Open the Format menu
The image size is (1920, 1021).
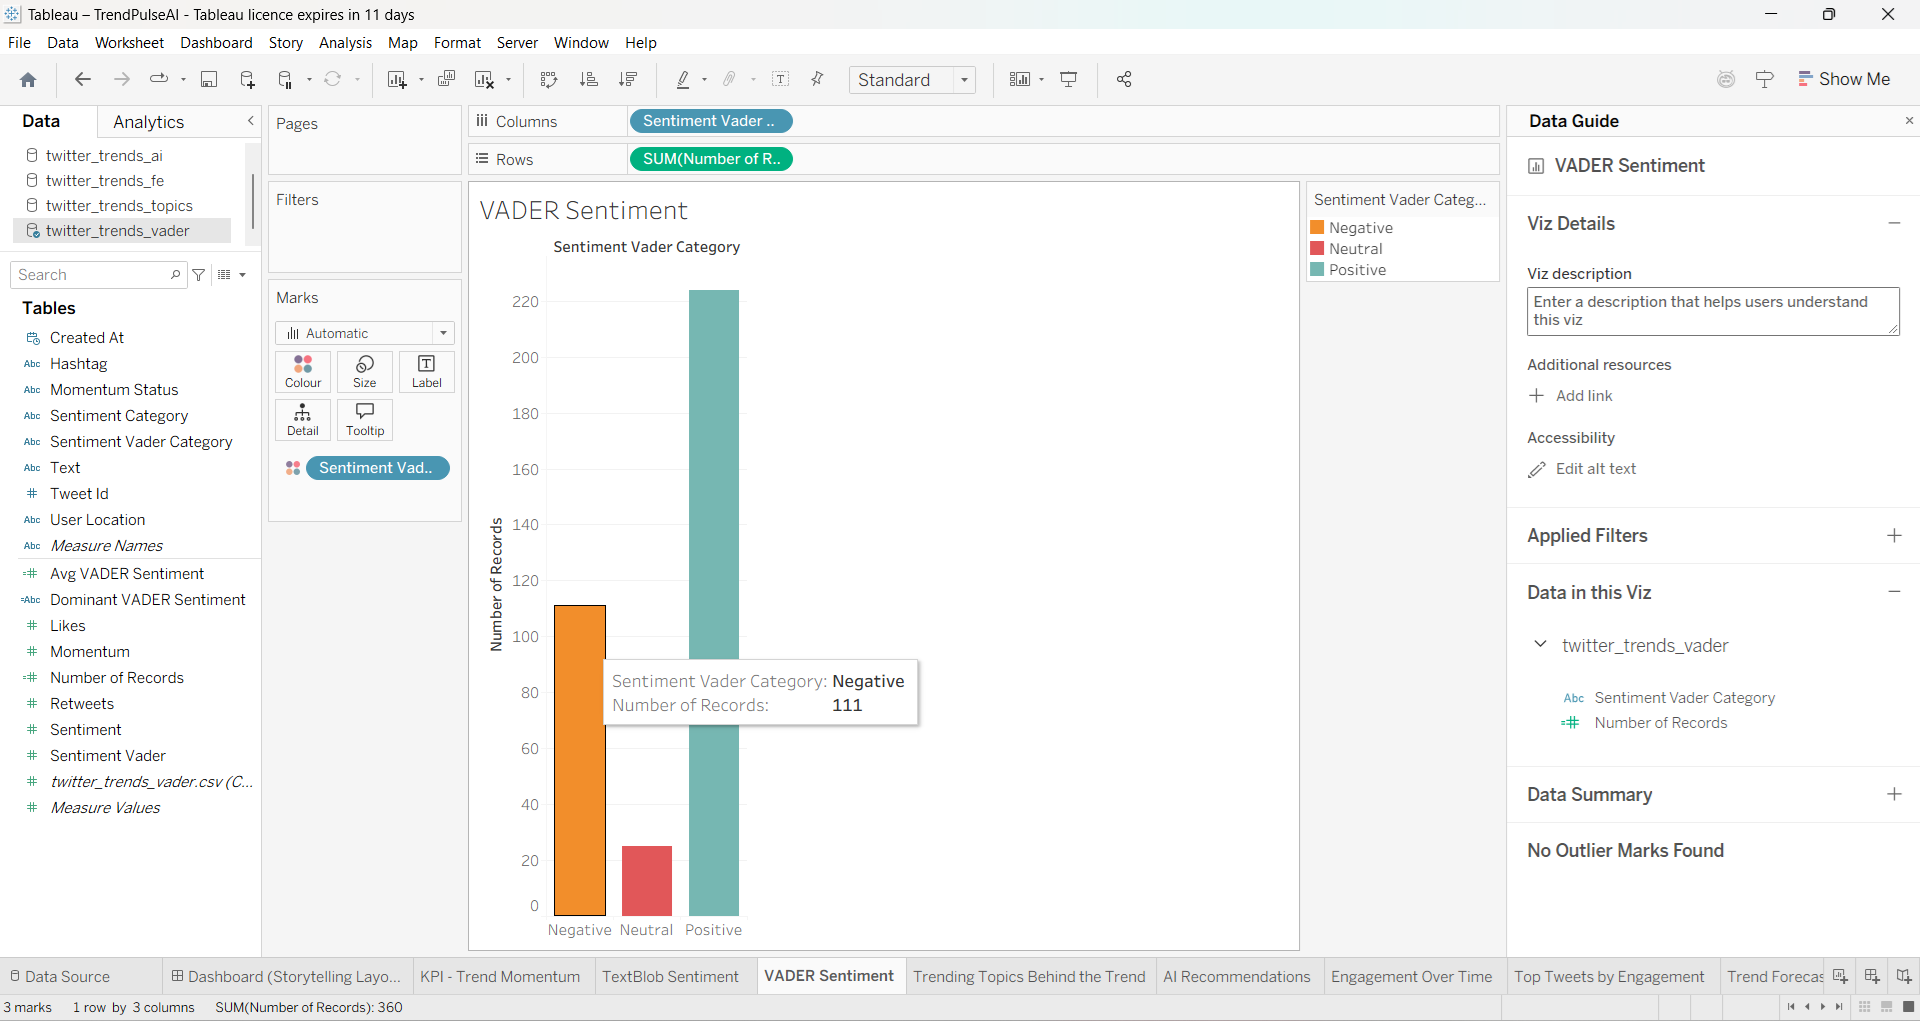[x=457, y=43]
